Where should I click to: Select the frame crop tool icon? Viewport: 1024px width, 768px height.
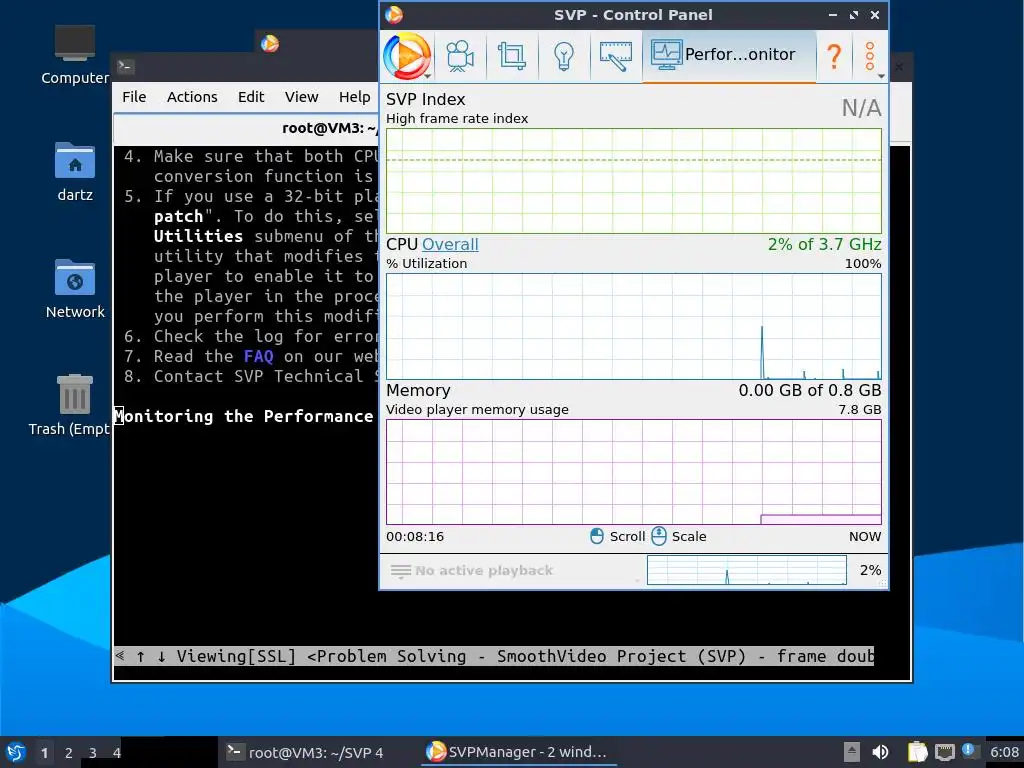512,56
